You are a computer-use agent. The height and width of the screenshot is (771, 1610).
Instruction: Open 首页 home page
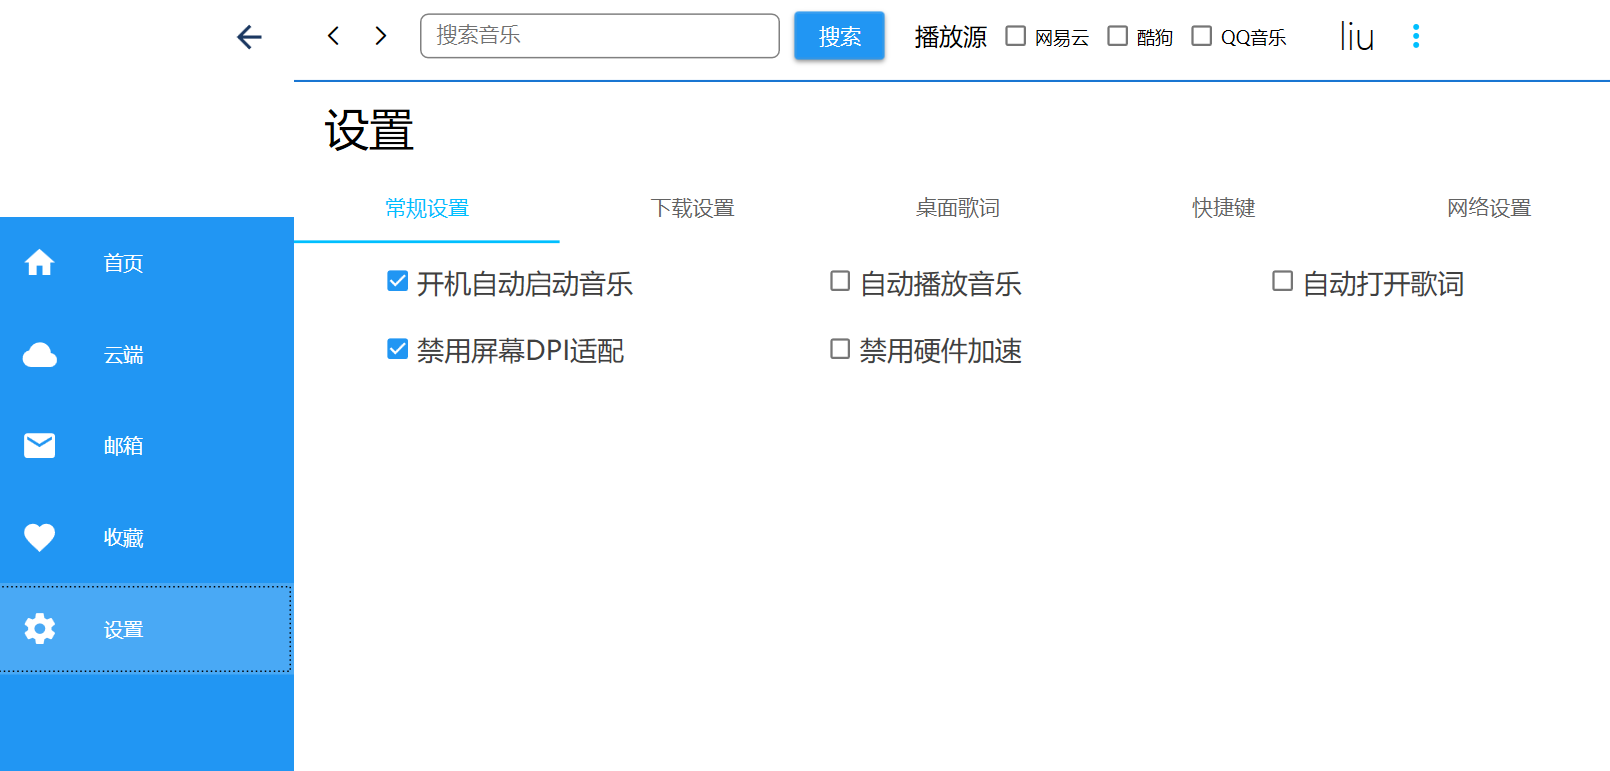pos(147,263)
